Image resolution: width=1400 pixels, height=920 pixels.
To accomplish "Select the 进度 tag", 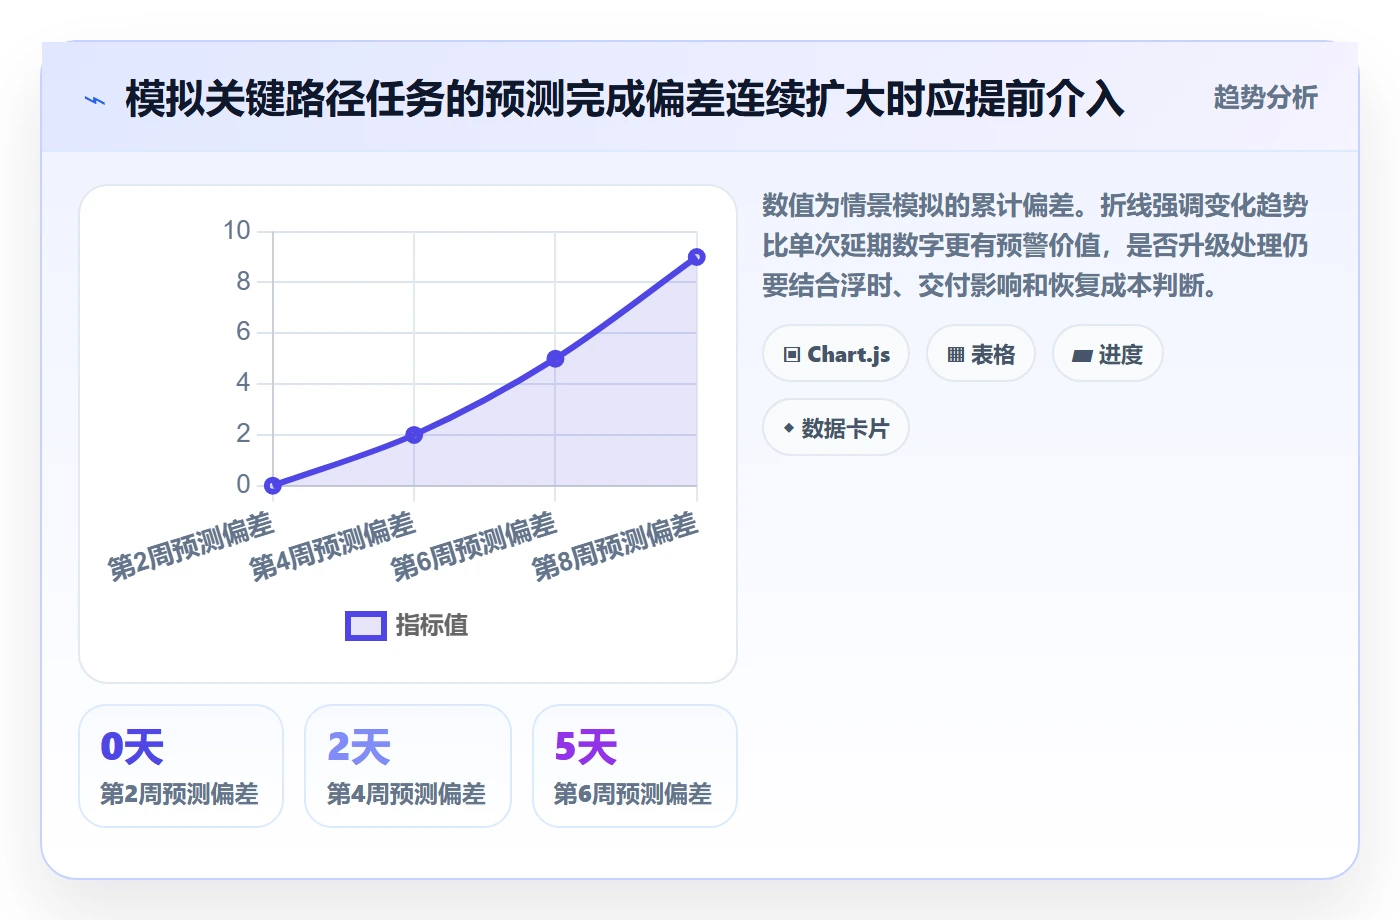I will [1108, 354].
